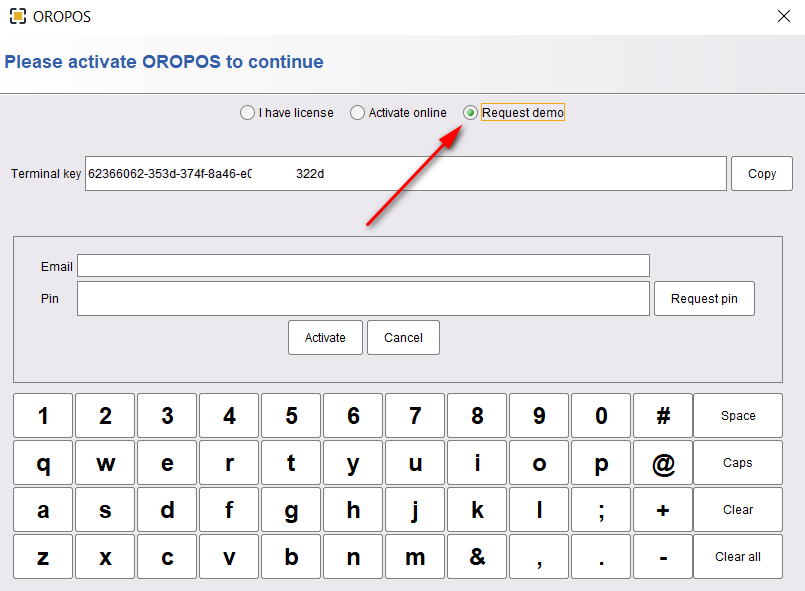
Task: Tap the 1 key on virtual keyboard
Action: 43,415
